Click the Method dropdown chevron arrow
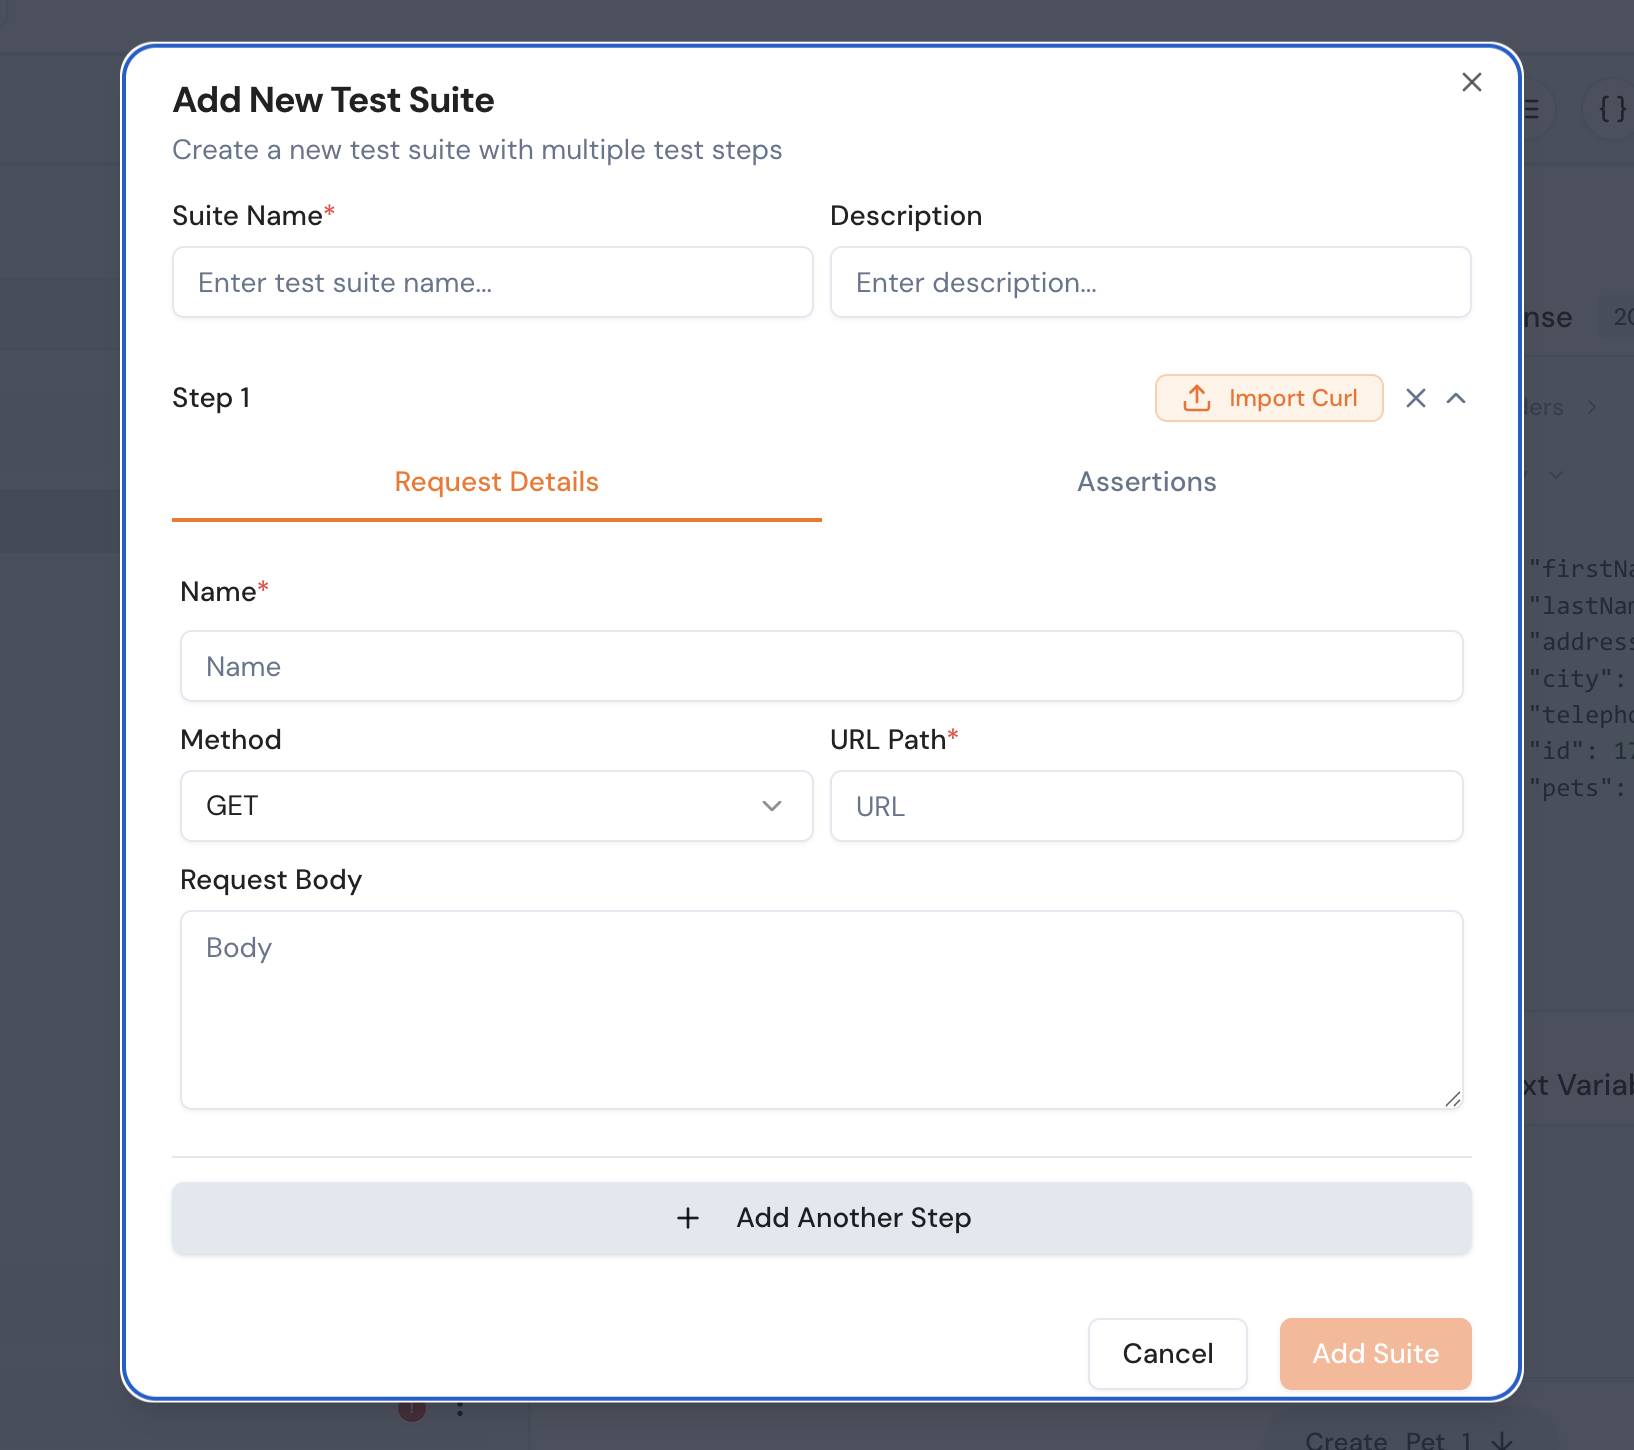Screen dimensions: 1634x1450 click(771, 806)
